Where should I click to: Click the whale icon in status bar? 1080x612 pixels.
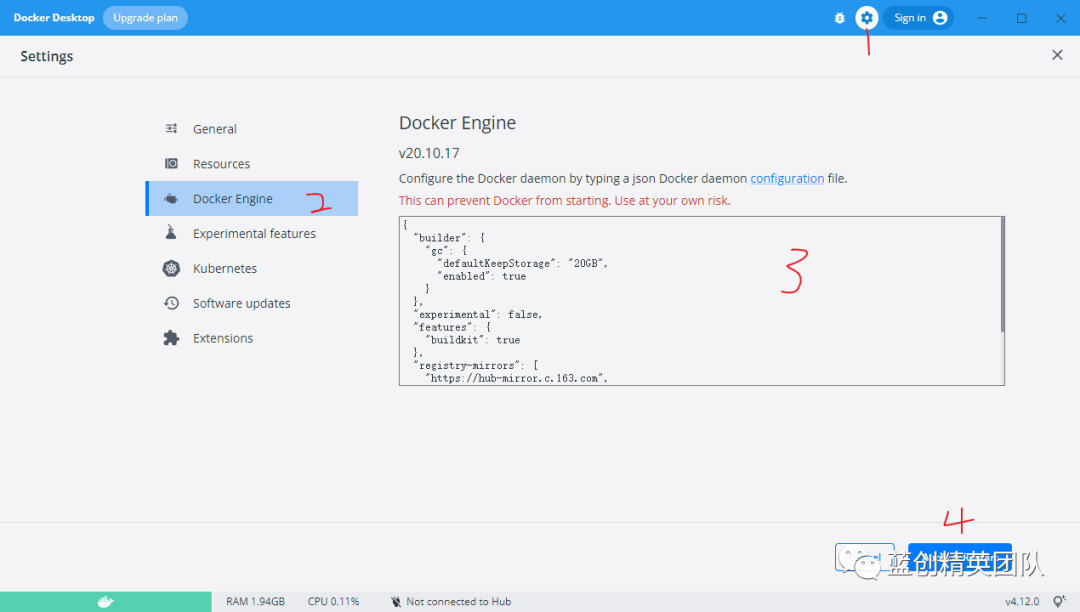point(105,602)
